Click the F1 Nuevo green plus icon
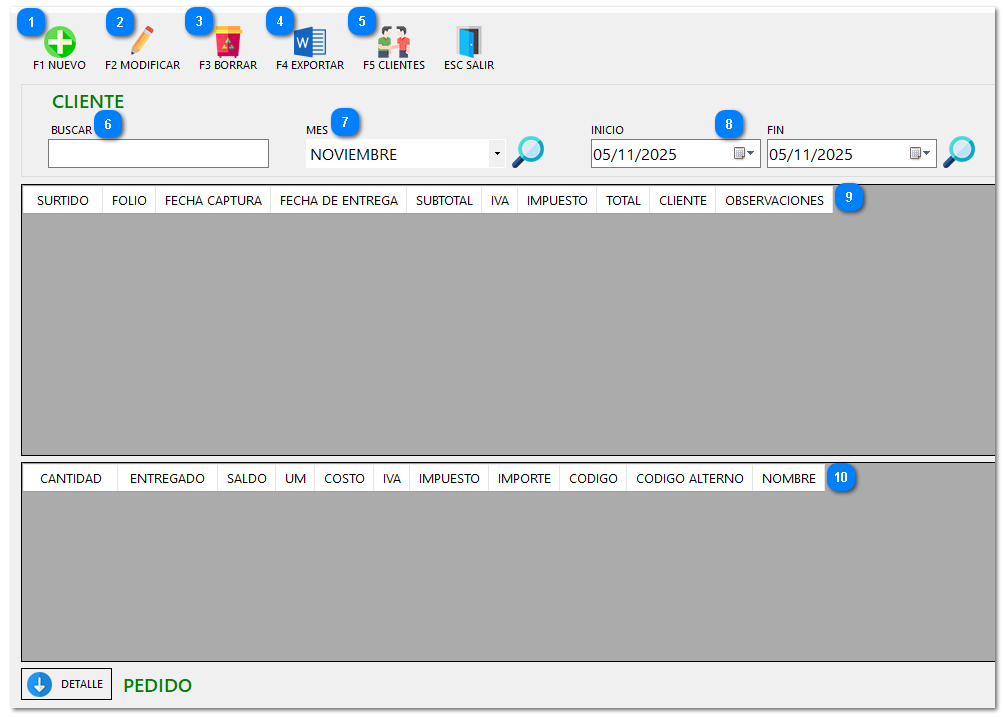 click(x=60, y=43)
